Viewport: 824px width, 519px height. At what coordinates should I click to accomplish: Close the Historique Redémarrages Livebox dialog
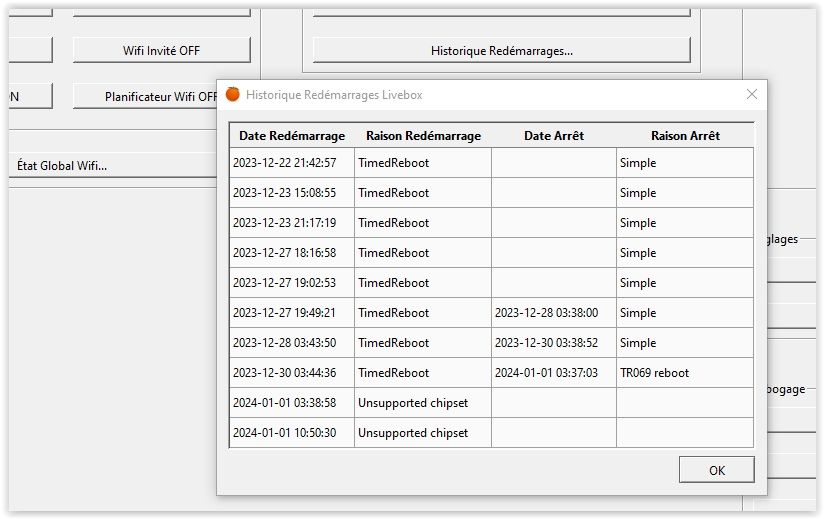(x=752, y=94)
